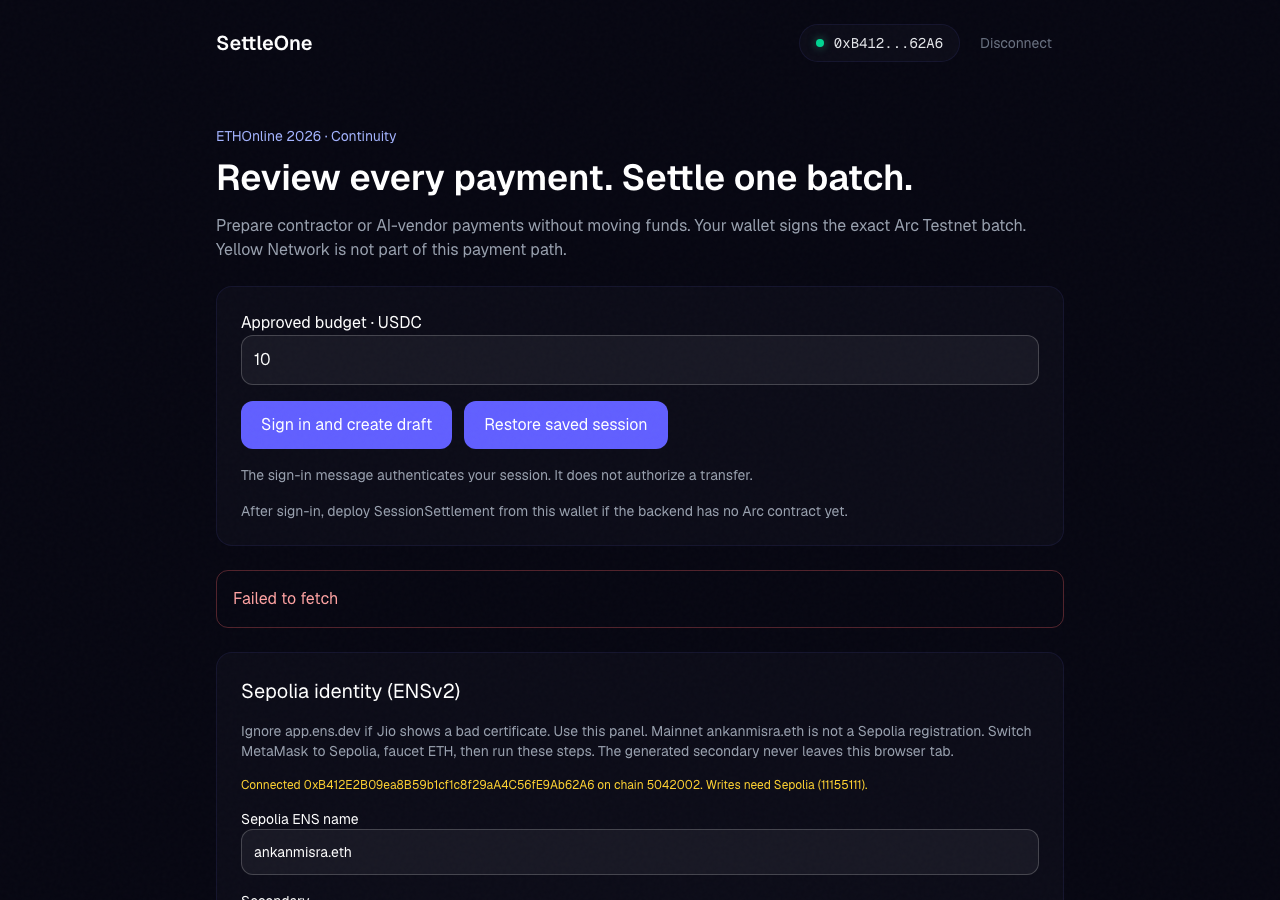The width and height of the screenshot is (1280, 900).
Task: Disconnect the connected wallet
Action: [1016, 43]
